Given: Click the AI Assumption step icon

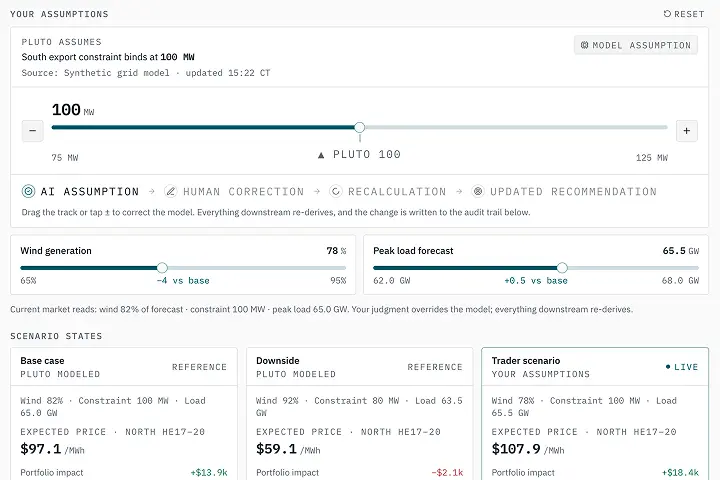Looking at the screenshot, I should pos(28,191).
